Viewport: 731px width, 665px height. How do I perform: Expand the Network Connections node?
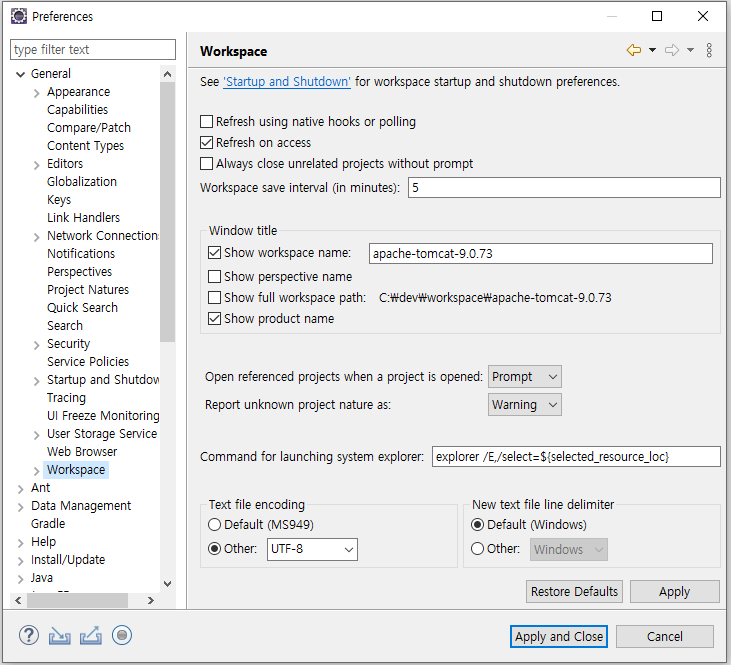coord(36,237)
